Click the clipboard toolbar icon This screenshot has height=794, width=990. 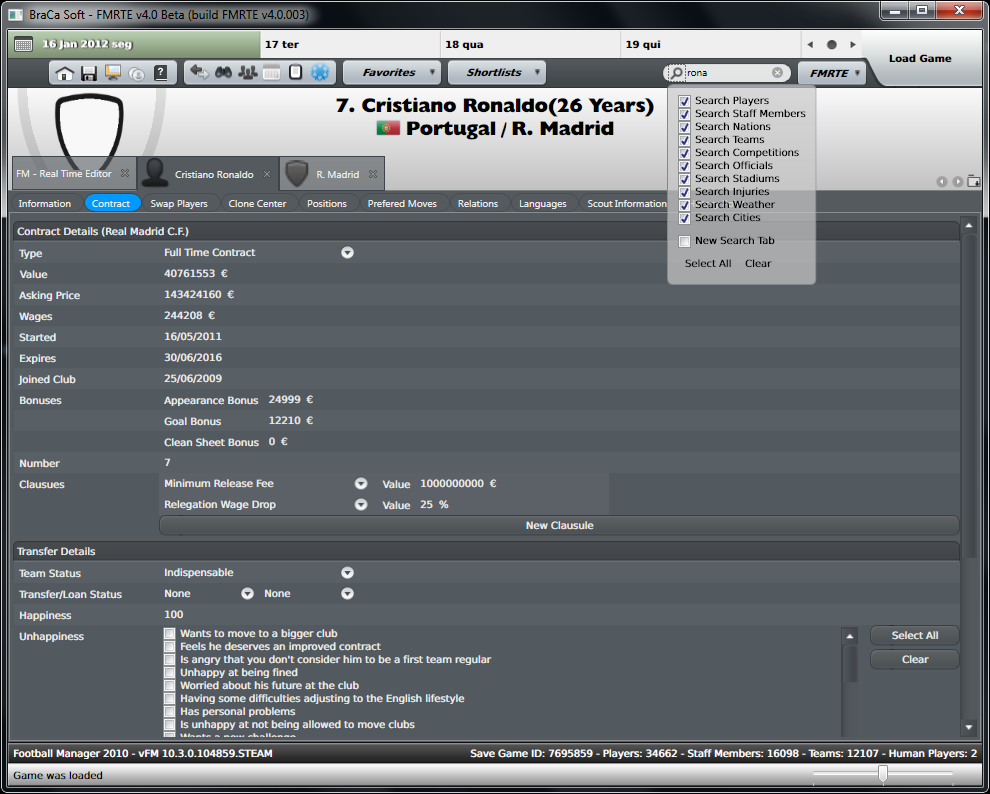[295, 72]
